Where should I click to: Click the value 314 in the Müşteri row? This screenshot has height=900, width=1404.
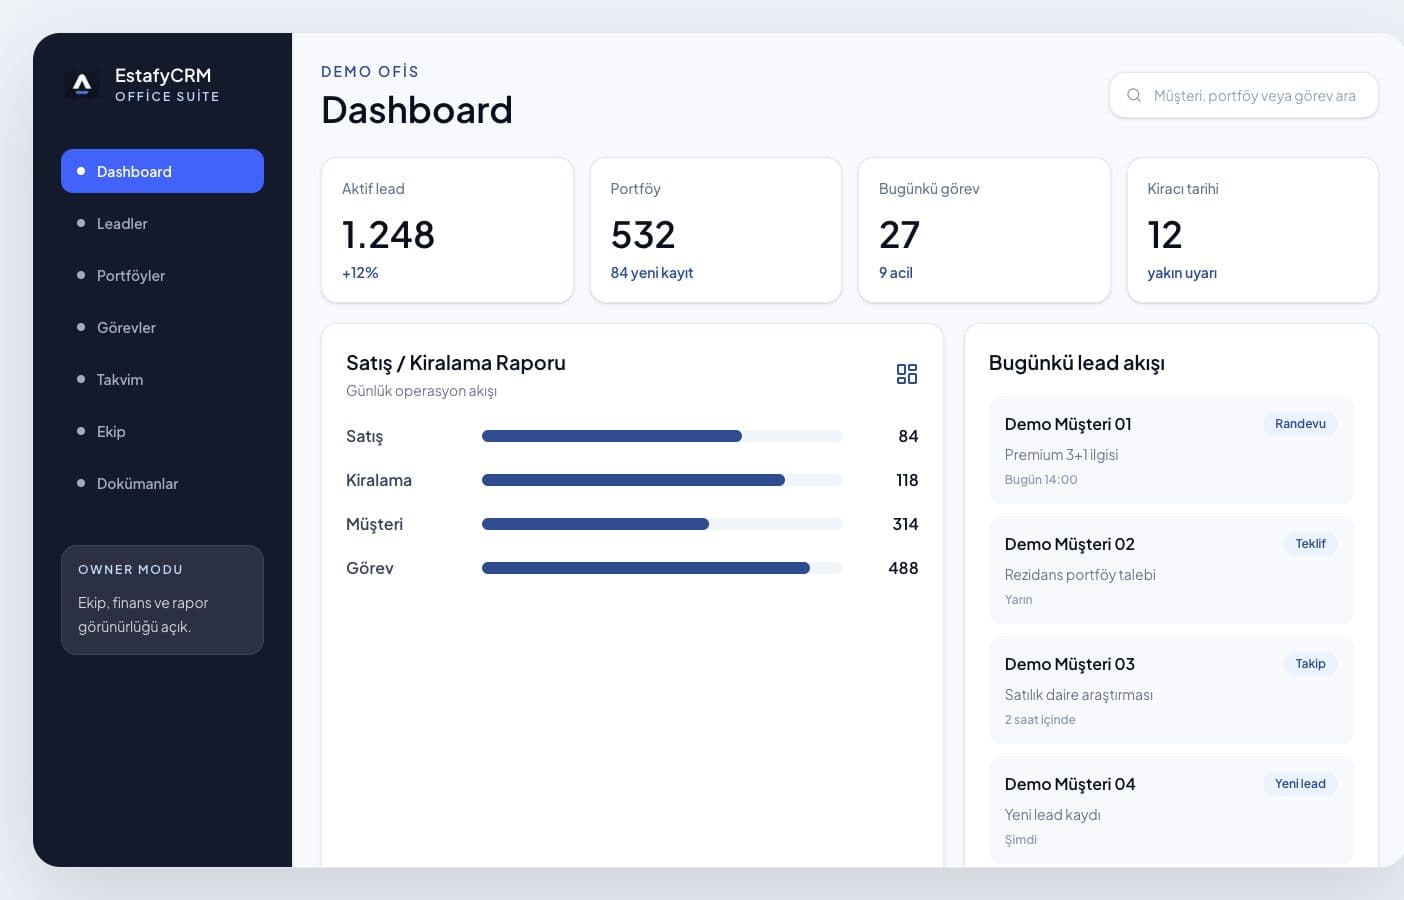905,524
